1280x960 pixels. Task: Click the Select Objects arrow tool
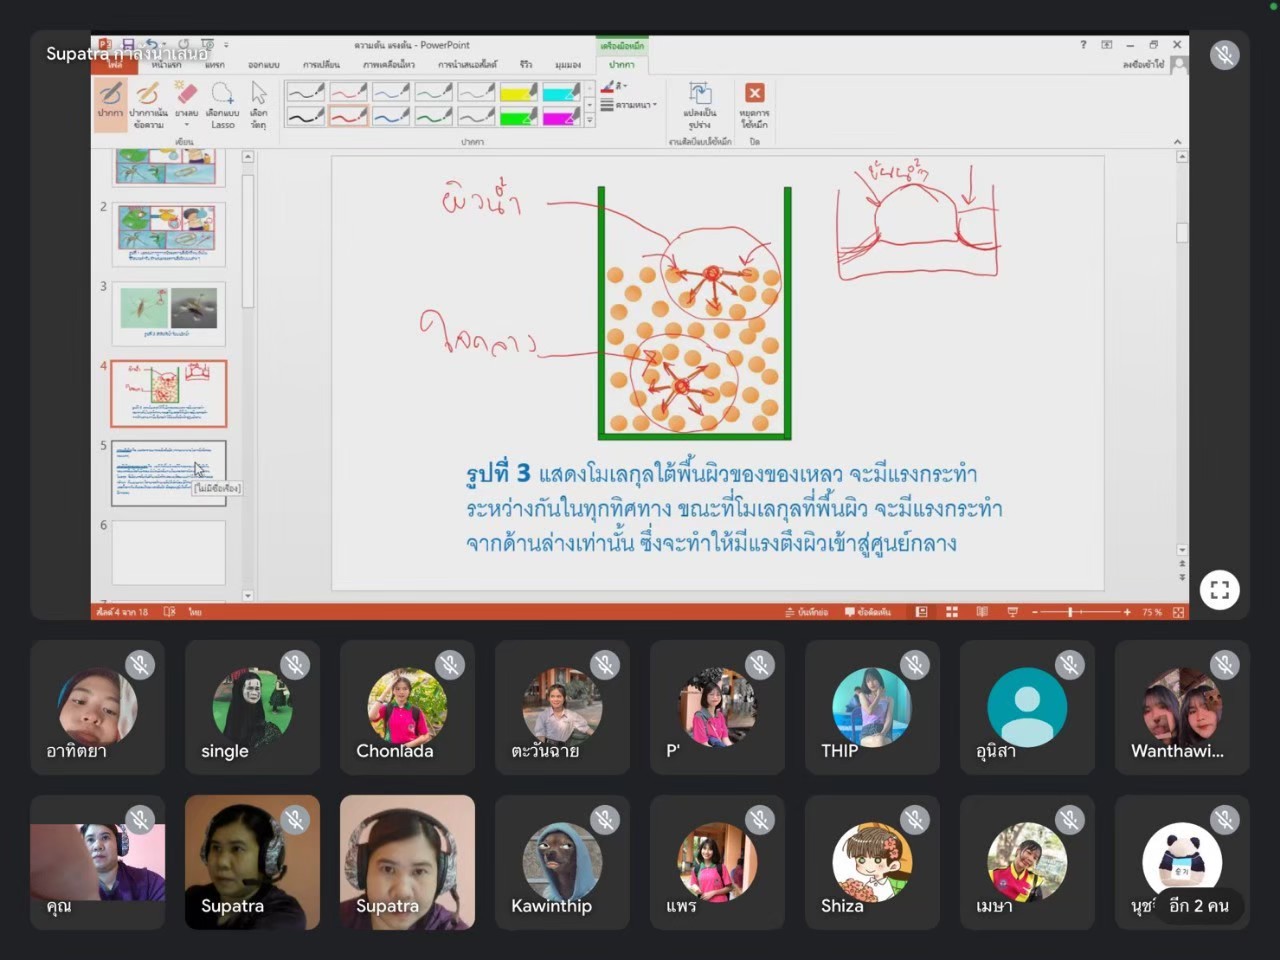pyautogui.click(x=259, y=102)
